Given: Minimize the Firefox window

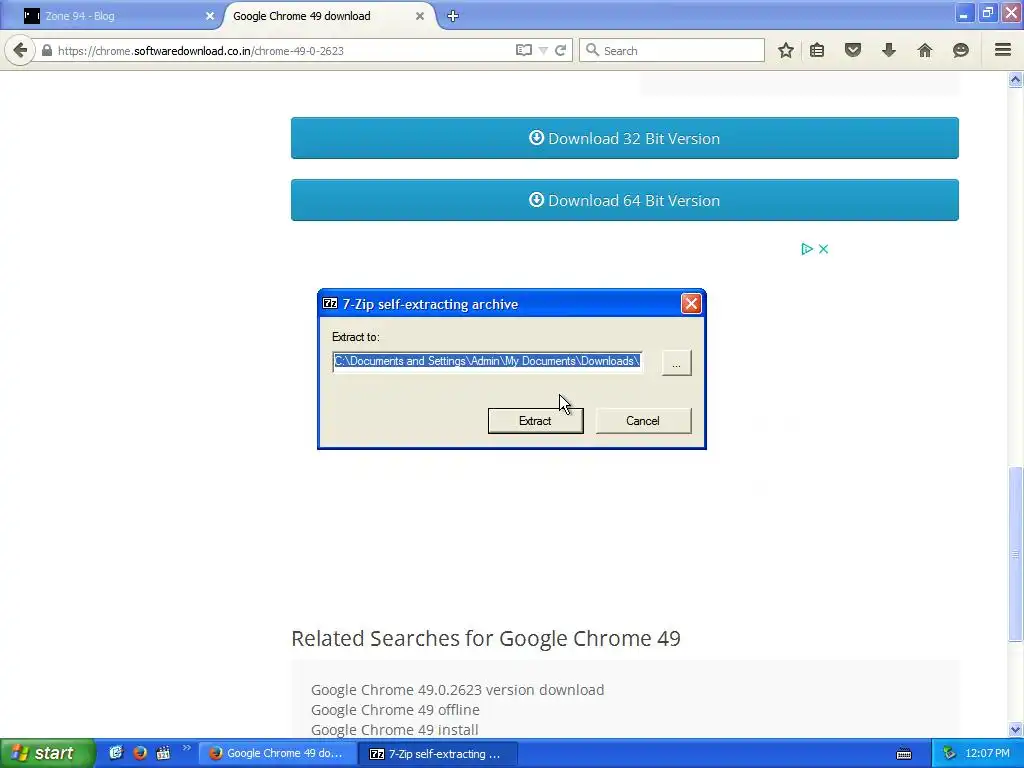Looking at the screenshot, I should 963,13.
